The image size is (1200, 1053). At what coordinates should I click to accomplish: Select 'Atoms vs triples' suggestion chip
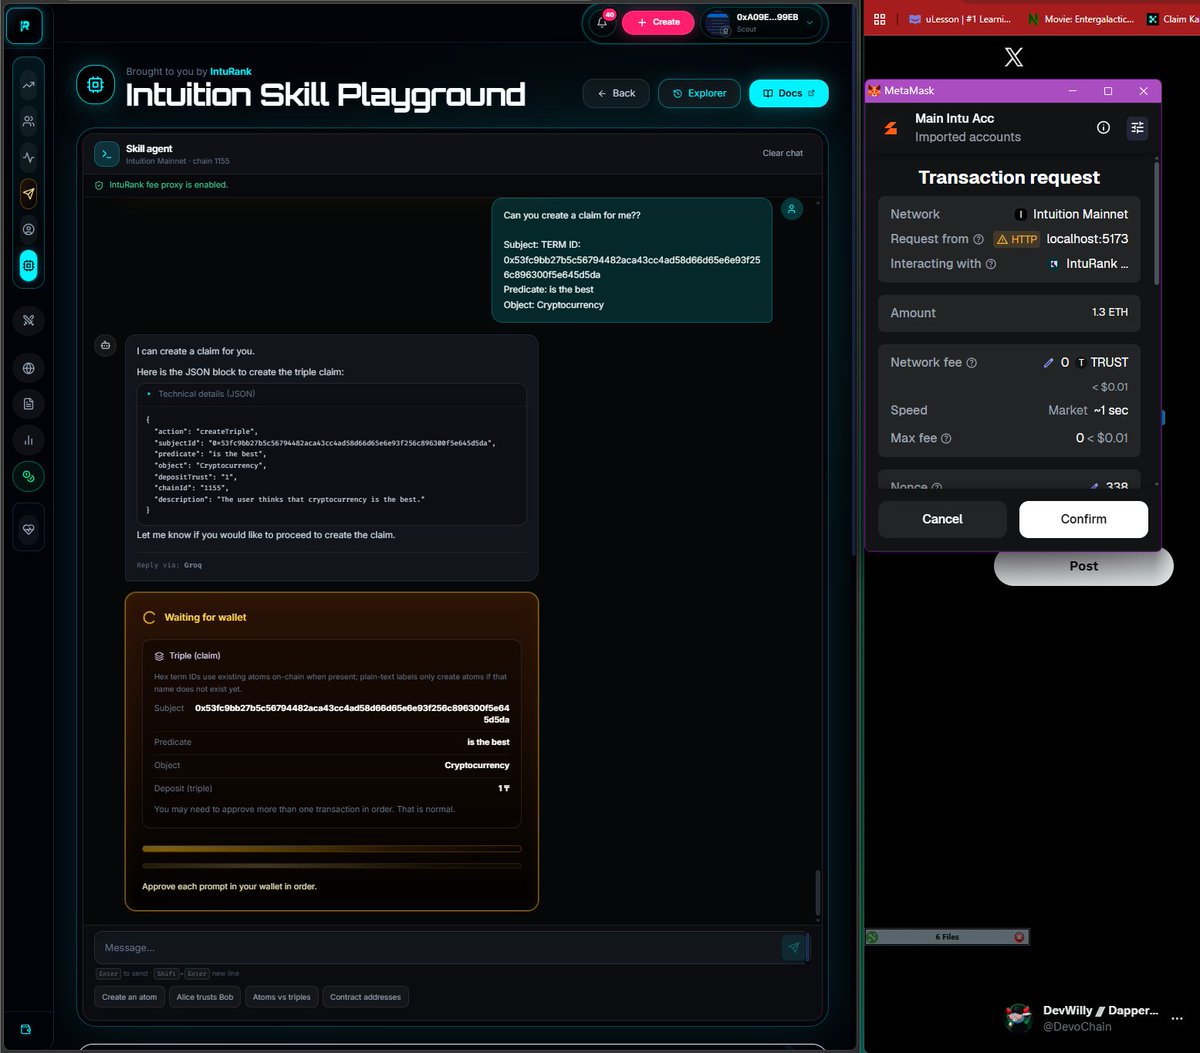(281, 997)
